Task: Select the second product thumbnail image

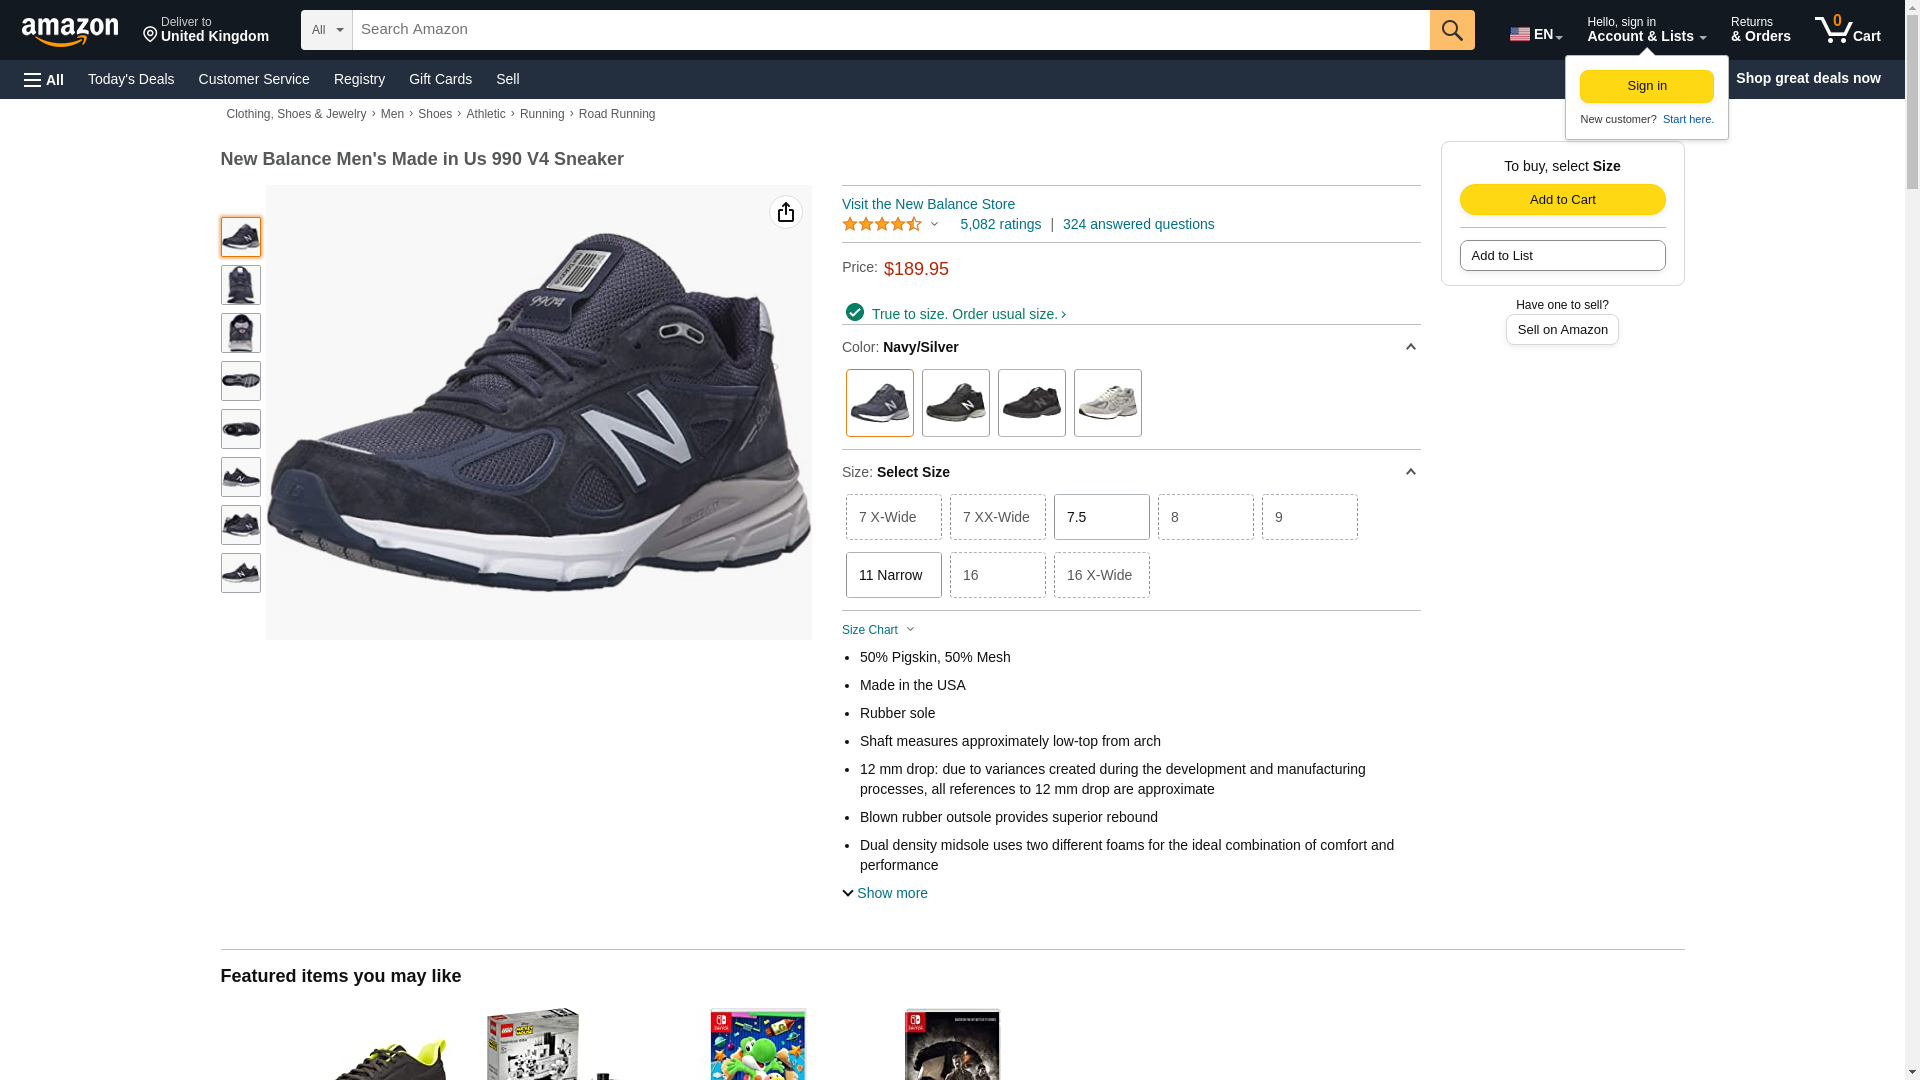Action: tap(240, 285)
